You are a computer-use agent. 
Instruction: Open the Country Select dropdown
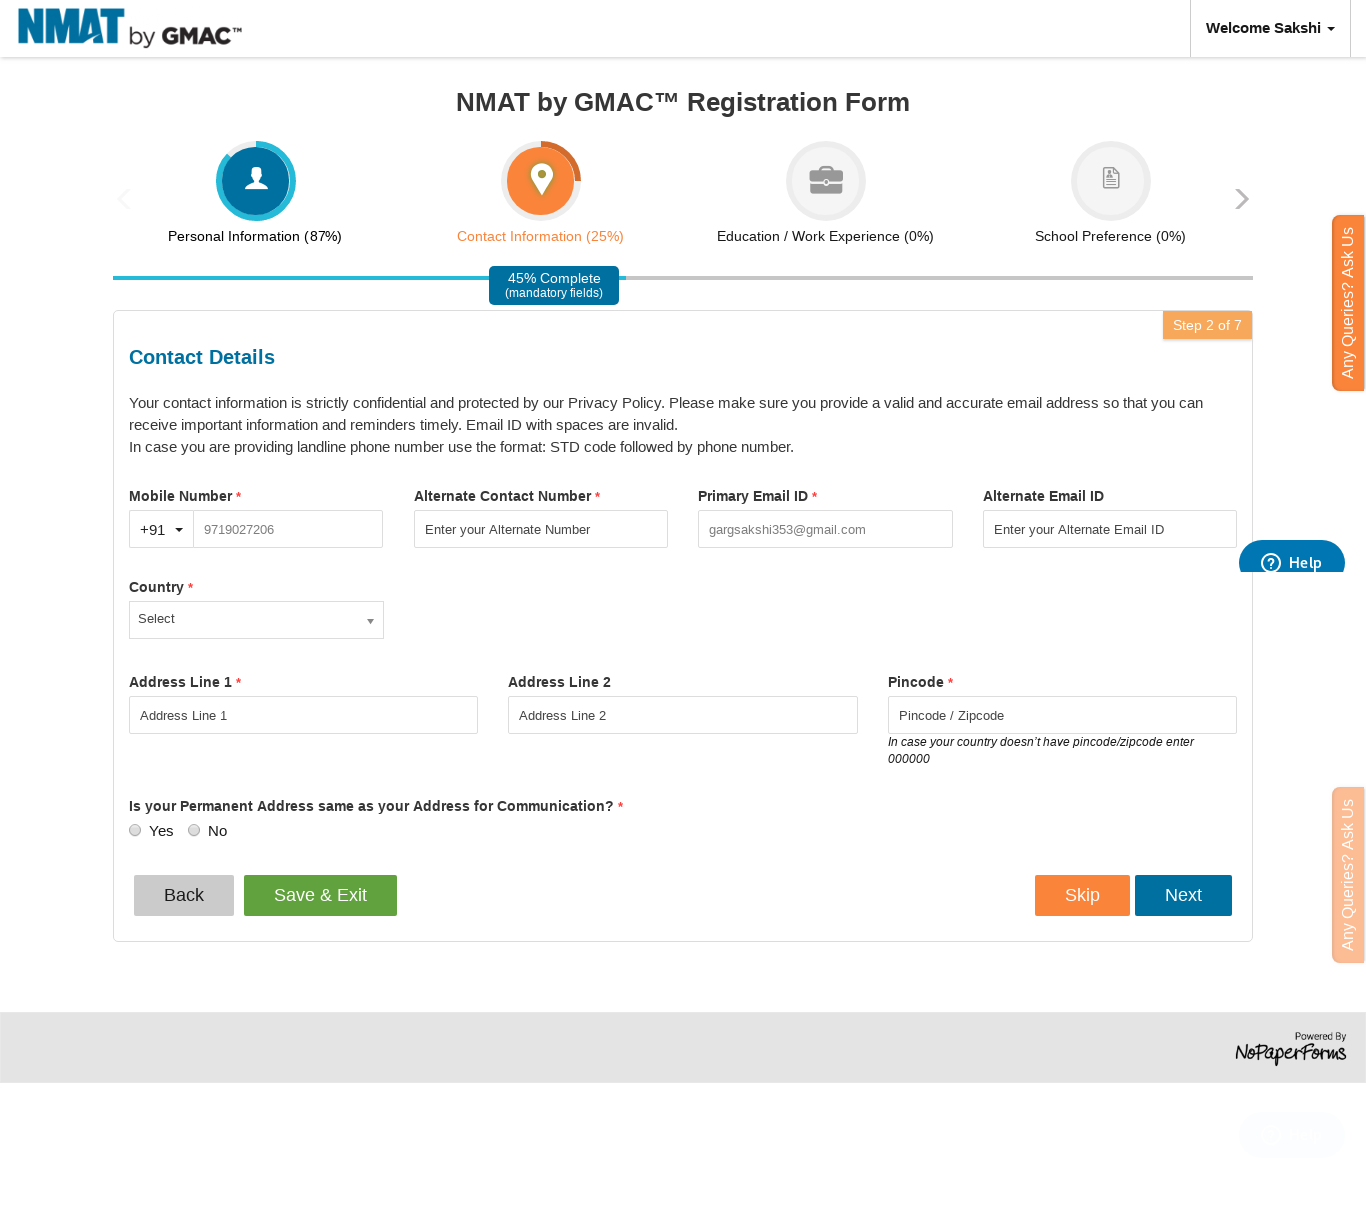point(256,619)
